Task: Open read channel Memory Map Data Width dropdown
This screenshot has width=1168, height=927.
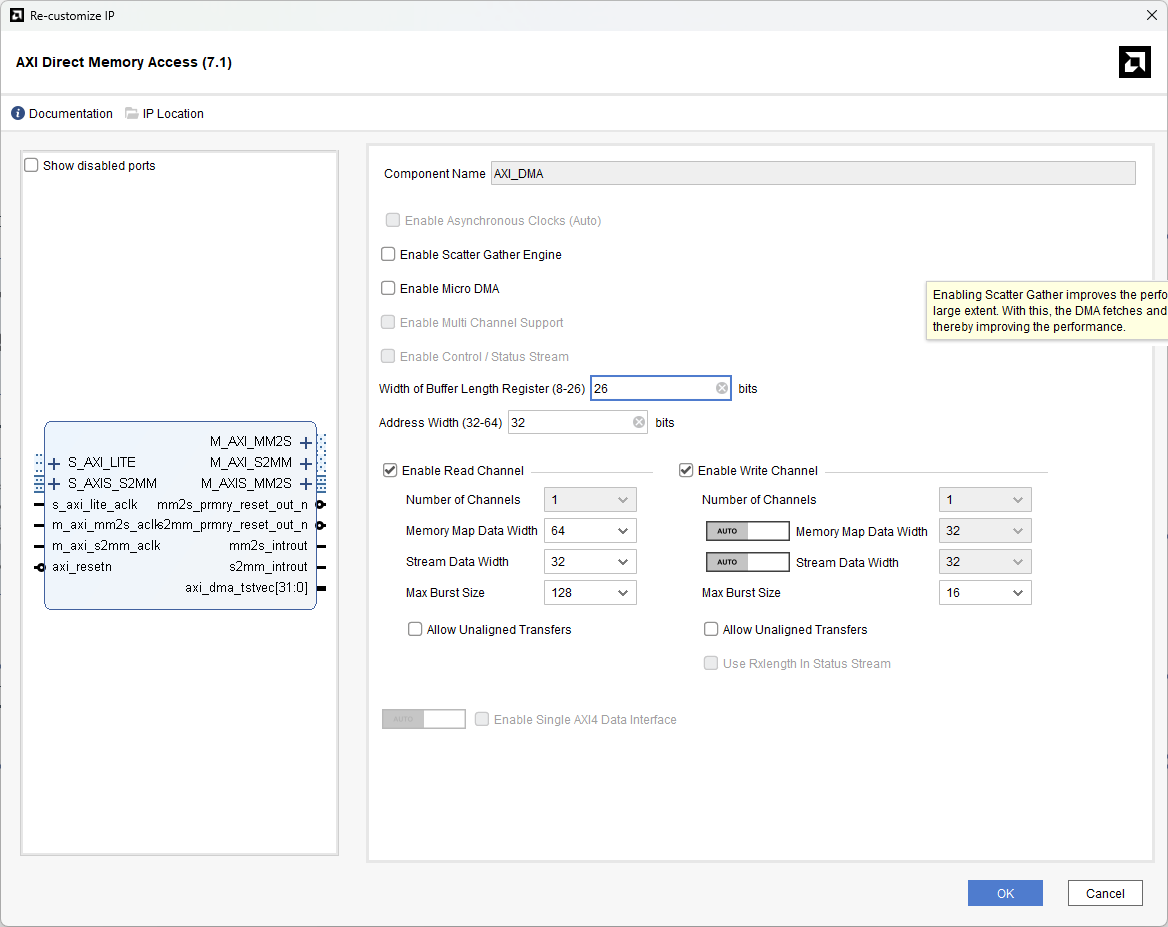Action: pyautogui.click(x=590, y=531)
